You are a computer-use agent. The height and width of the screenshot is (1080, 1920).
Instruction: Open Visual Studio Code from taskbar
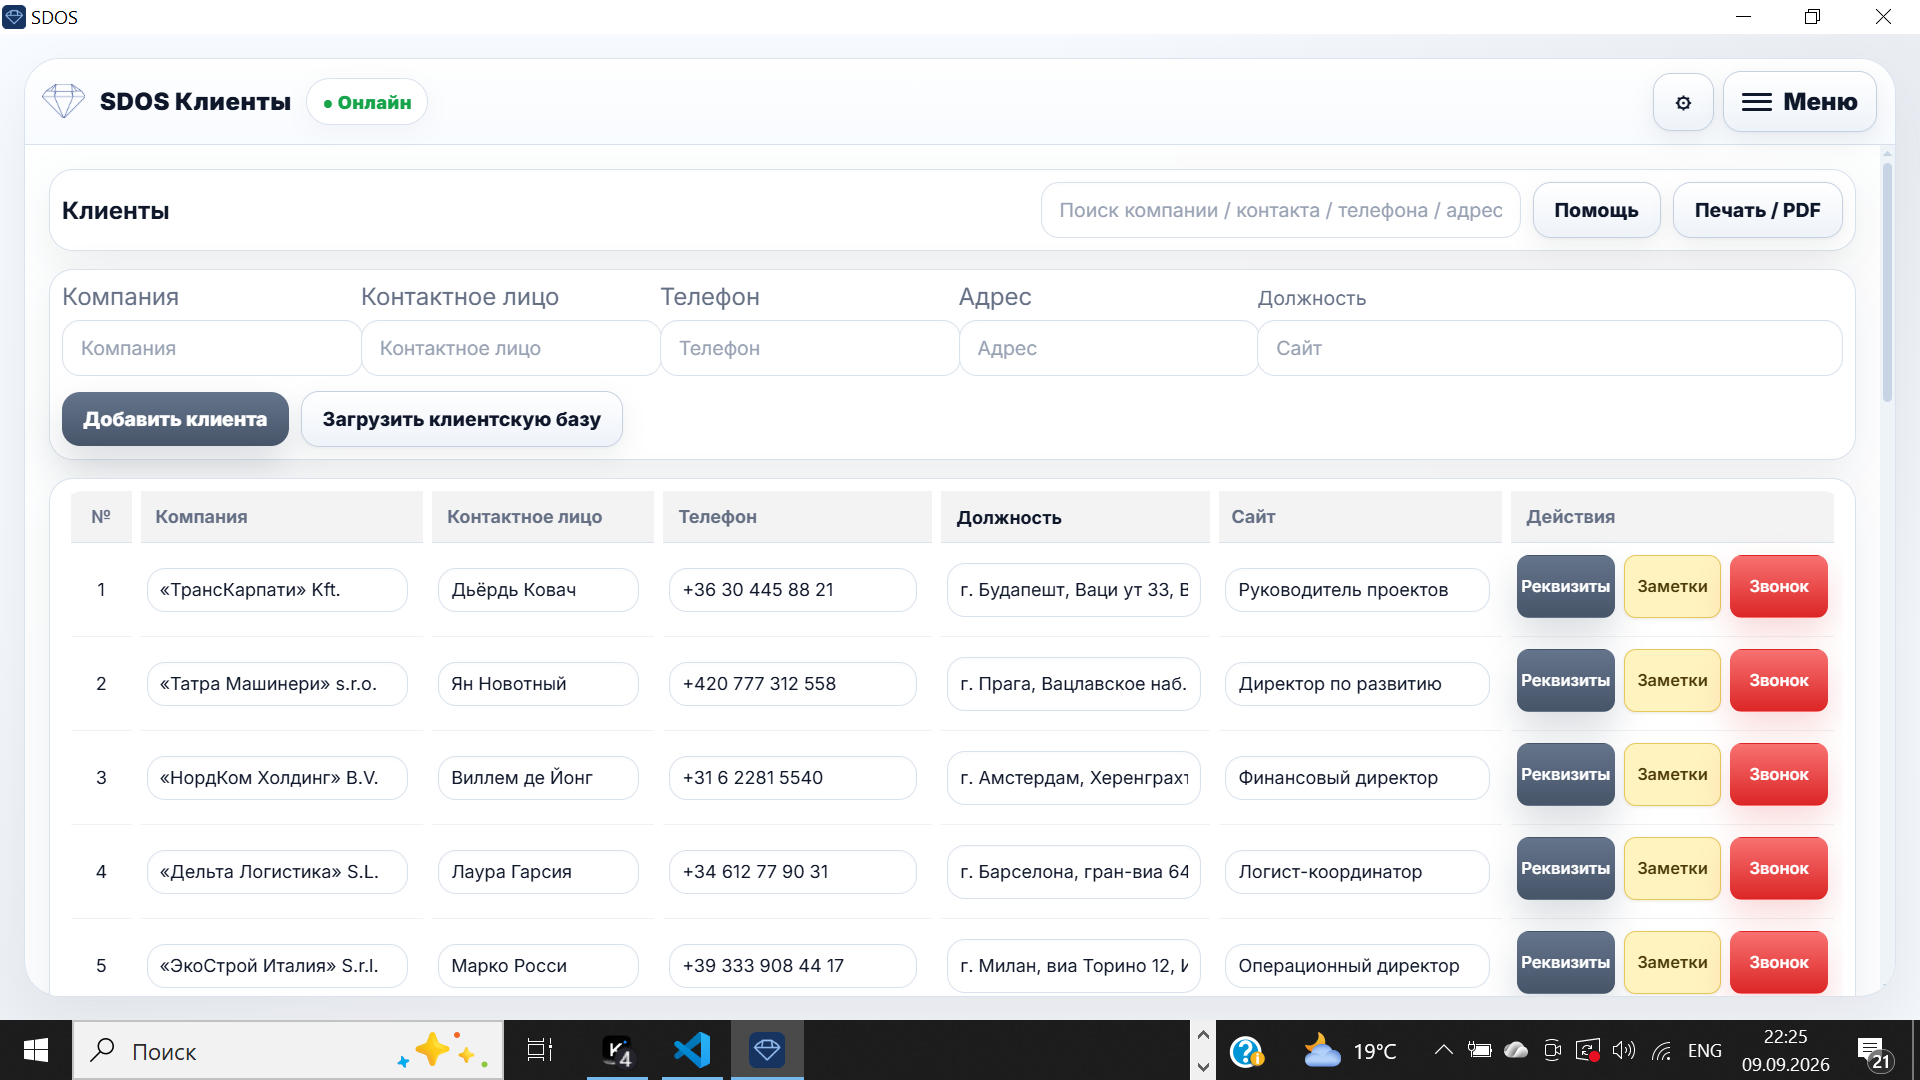pyautogui.click(x=692, y=1050)
